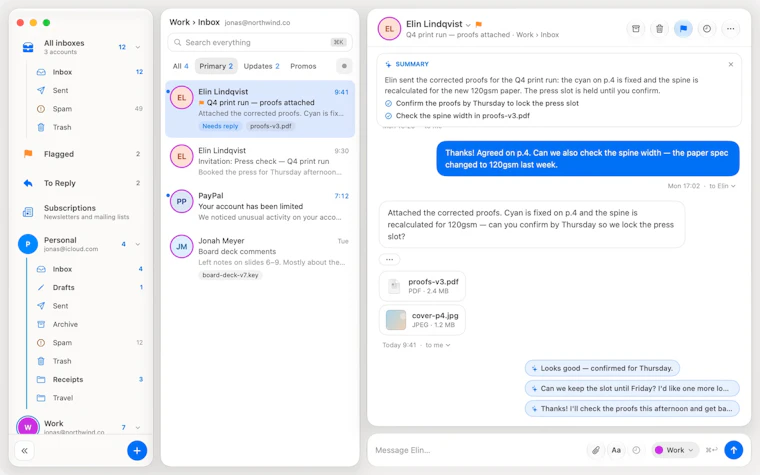Archive the message using header archive icon
This screenshot has width=760, height=475.
[635, 29]
